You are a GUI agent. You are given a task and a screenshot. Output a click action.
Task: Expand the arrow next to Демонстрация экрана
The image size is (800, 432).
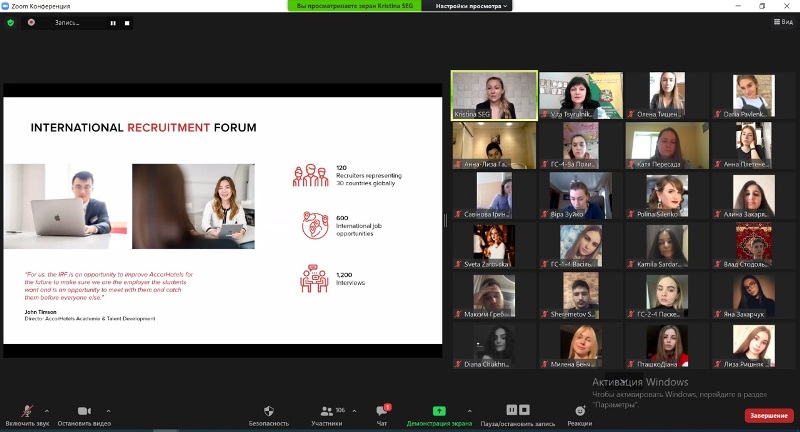click(469, 411)
